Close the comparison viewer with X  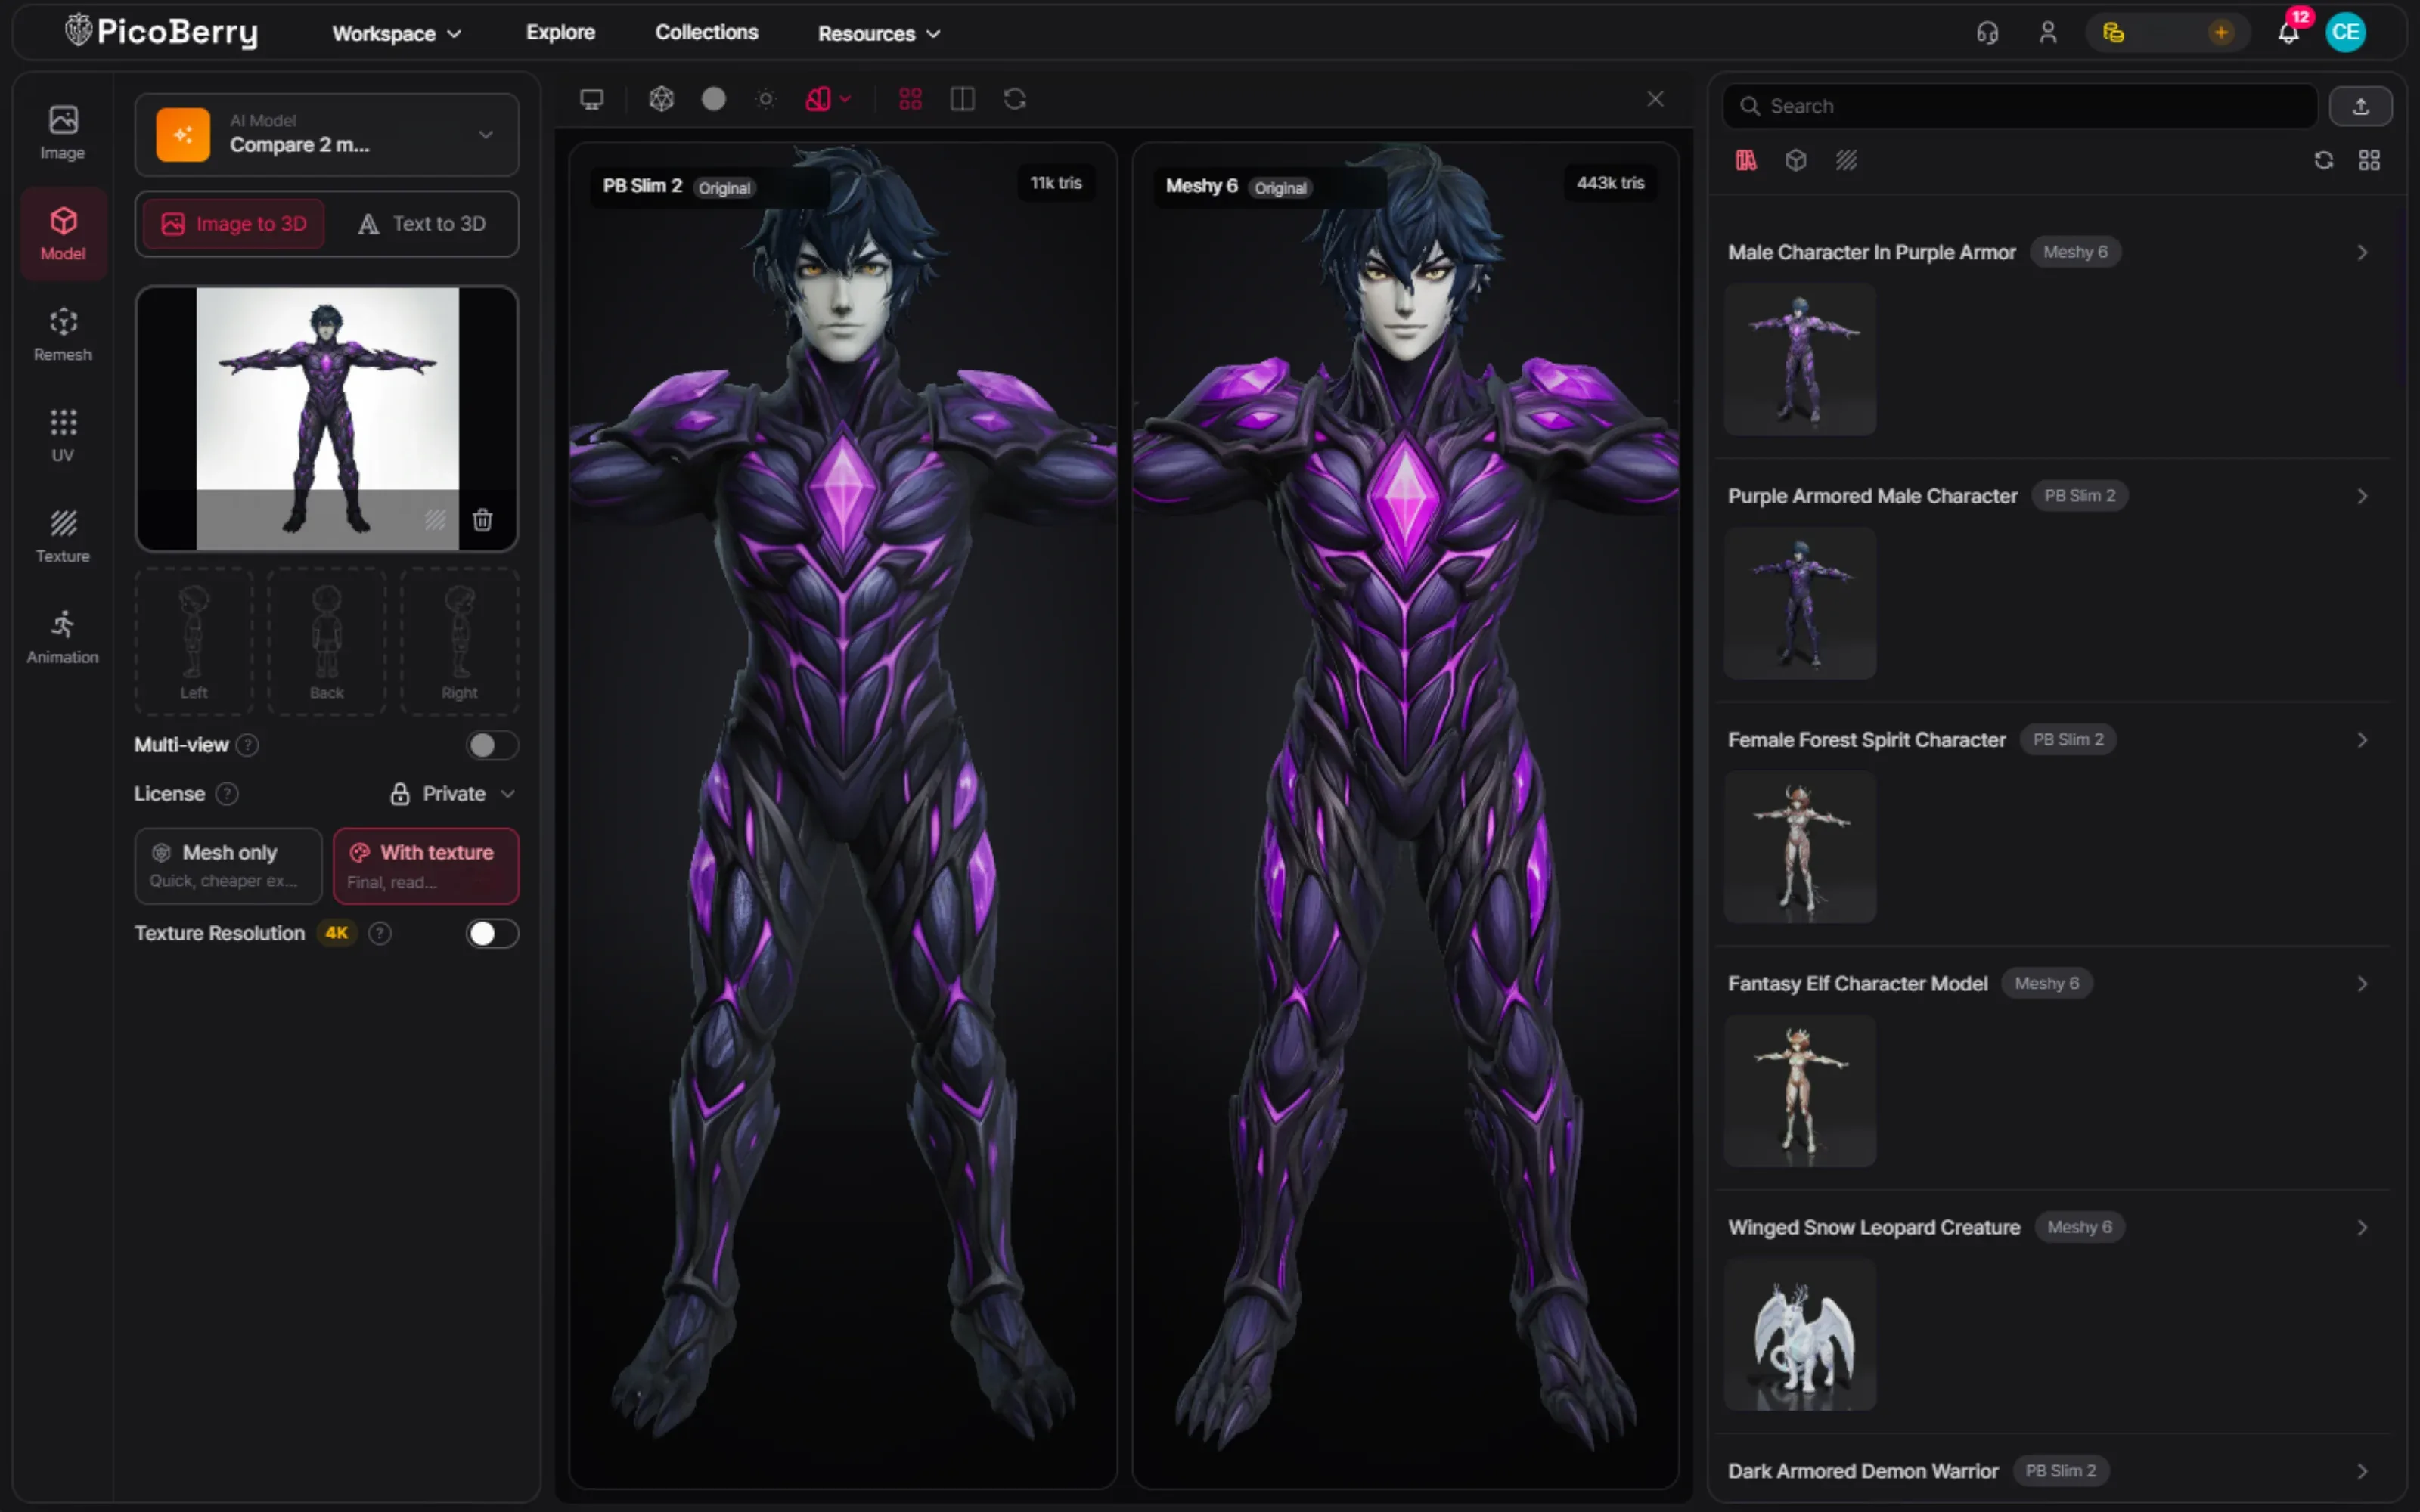point(1655,99)
